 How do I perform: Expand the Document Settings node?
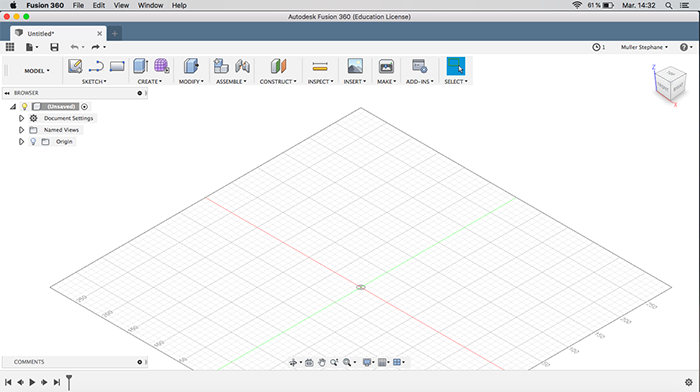click(21, 118)
